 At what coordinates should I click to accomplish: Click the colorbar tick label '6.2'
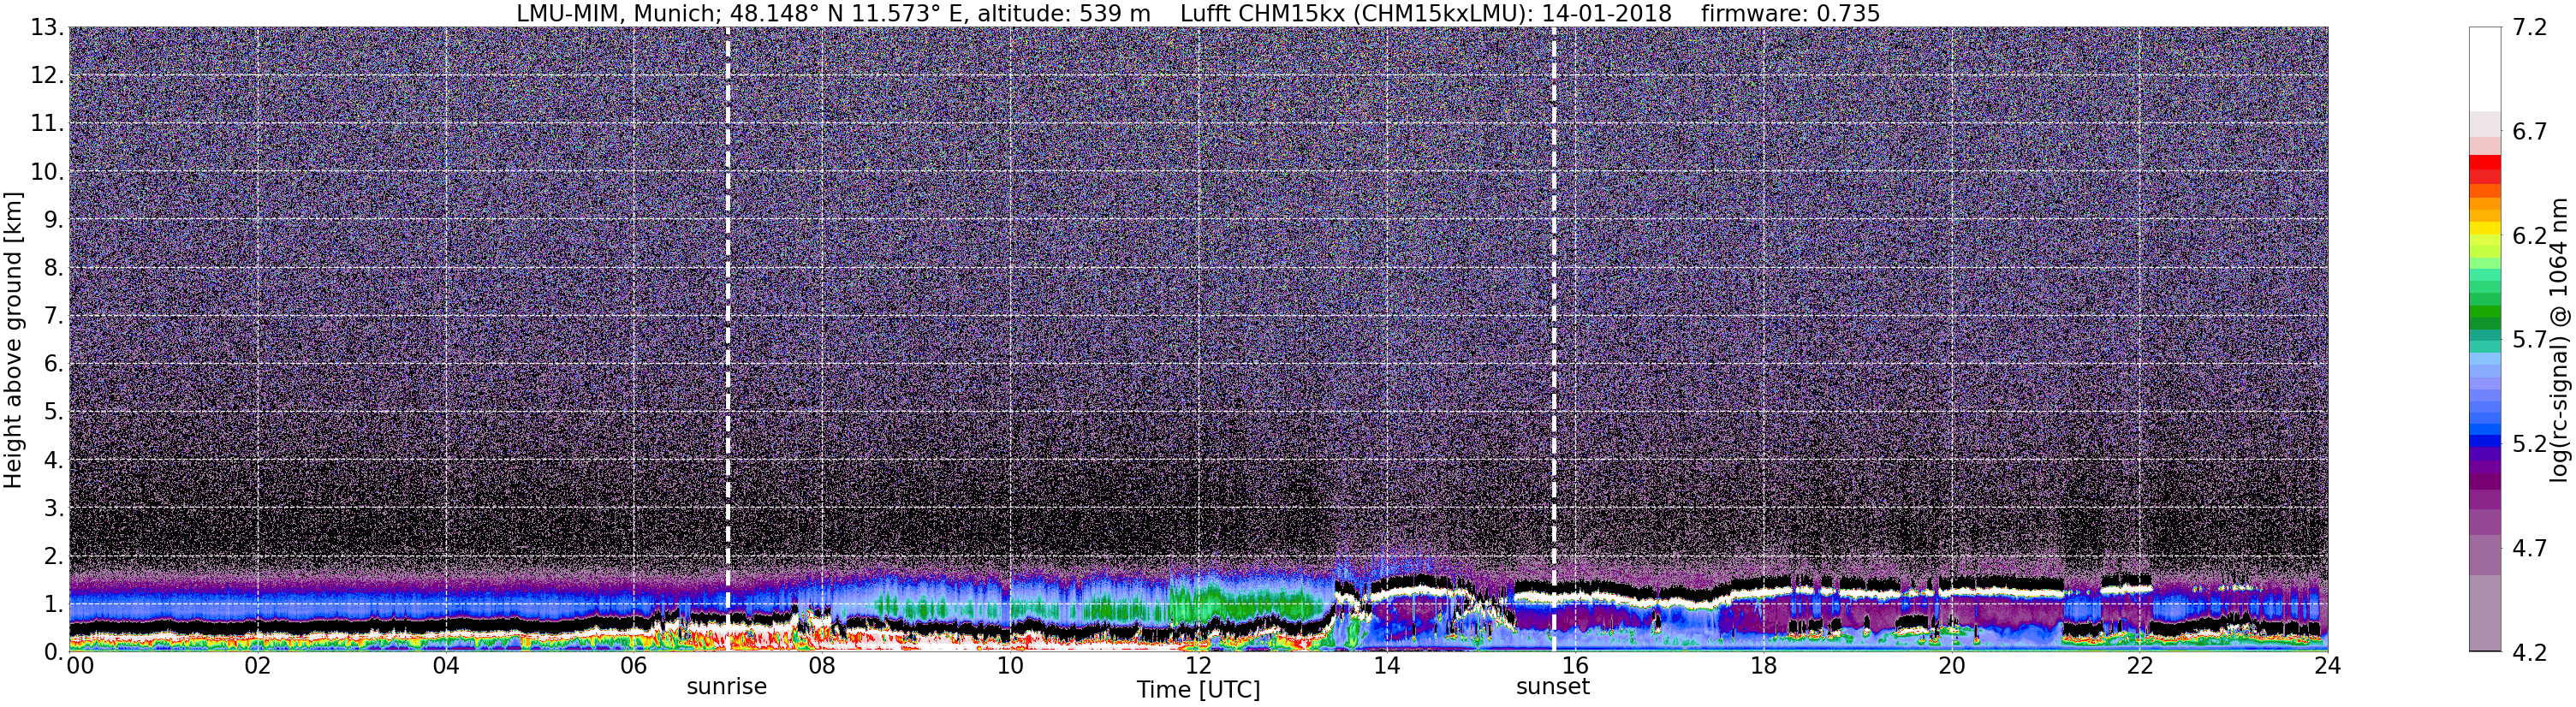[2529, 236]
